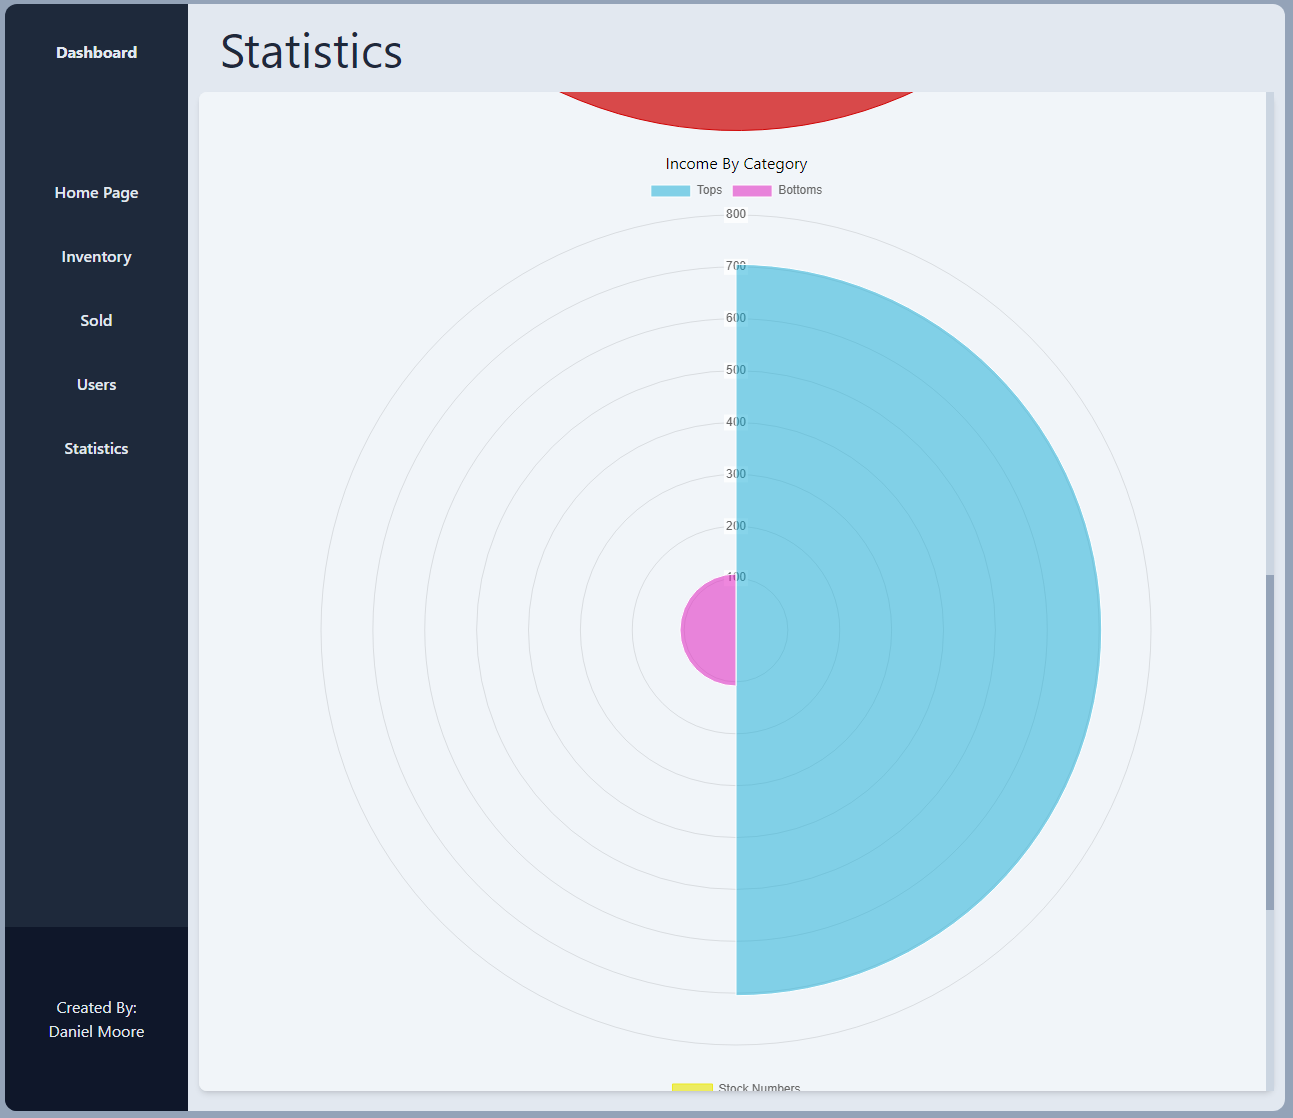Click the 800 axis label
Viewport: 1293px width, 1118px height.
pyautogui.click(x=736, y=214)
